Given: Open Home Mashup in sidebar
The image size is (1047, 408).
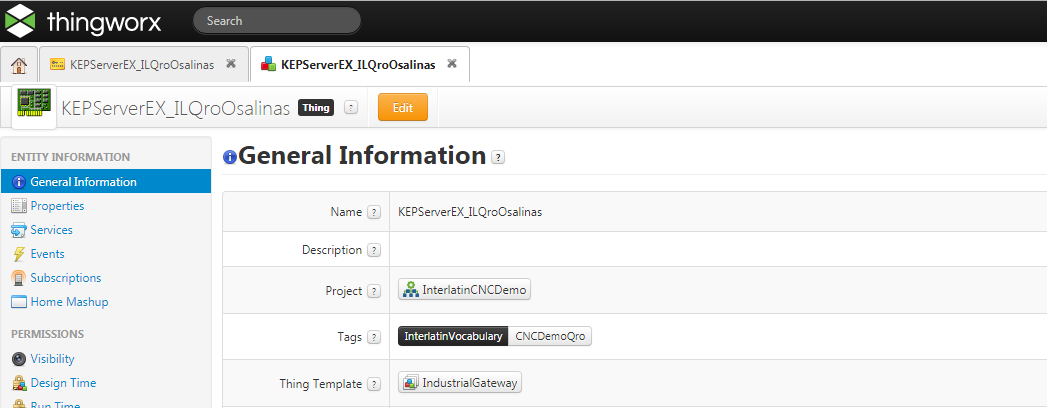Looking at the screenshot, I should coord(69,302).
